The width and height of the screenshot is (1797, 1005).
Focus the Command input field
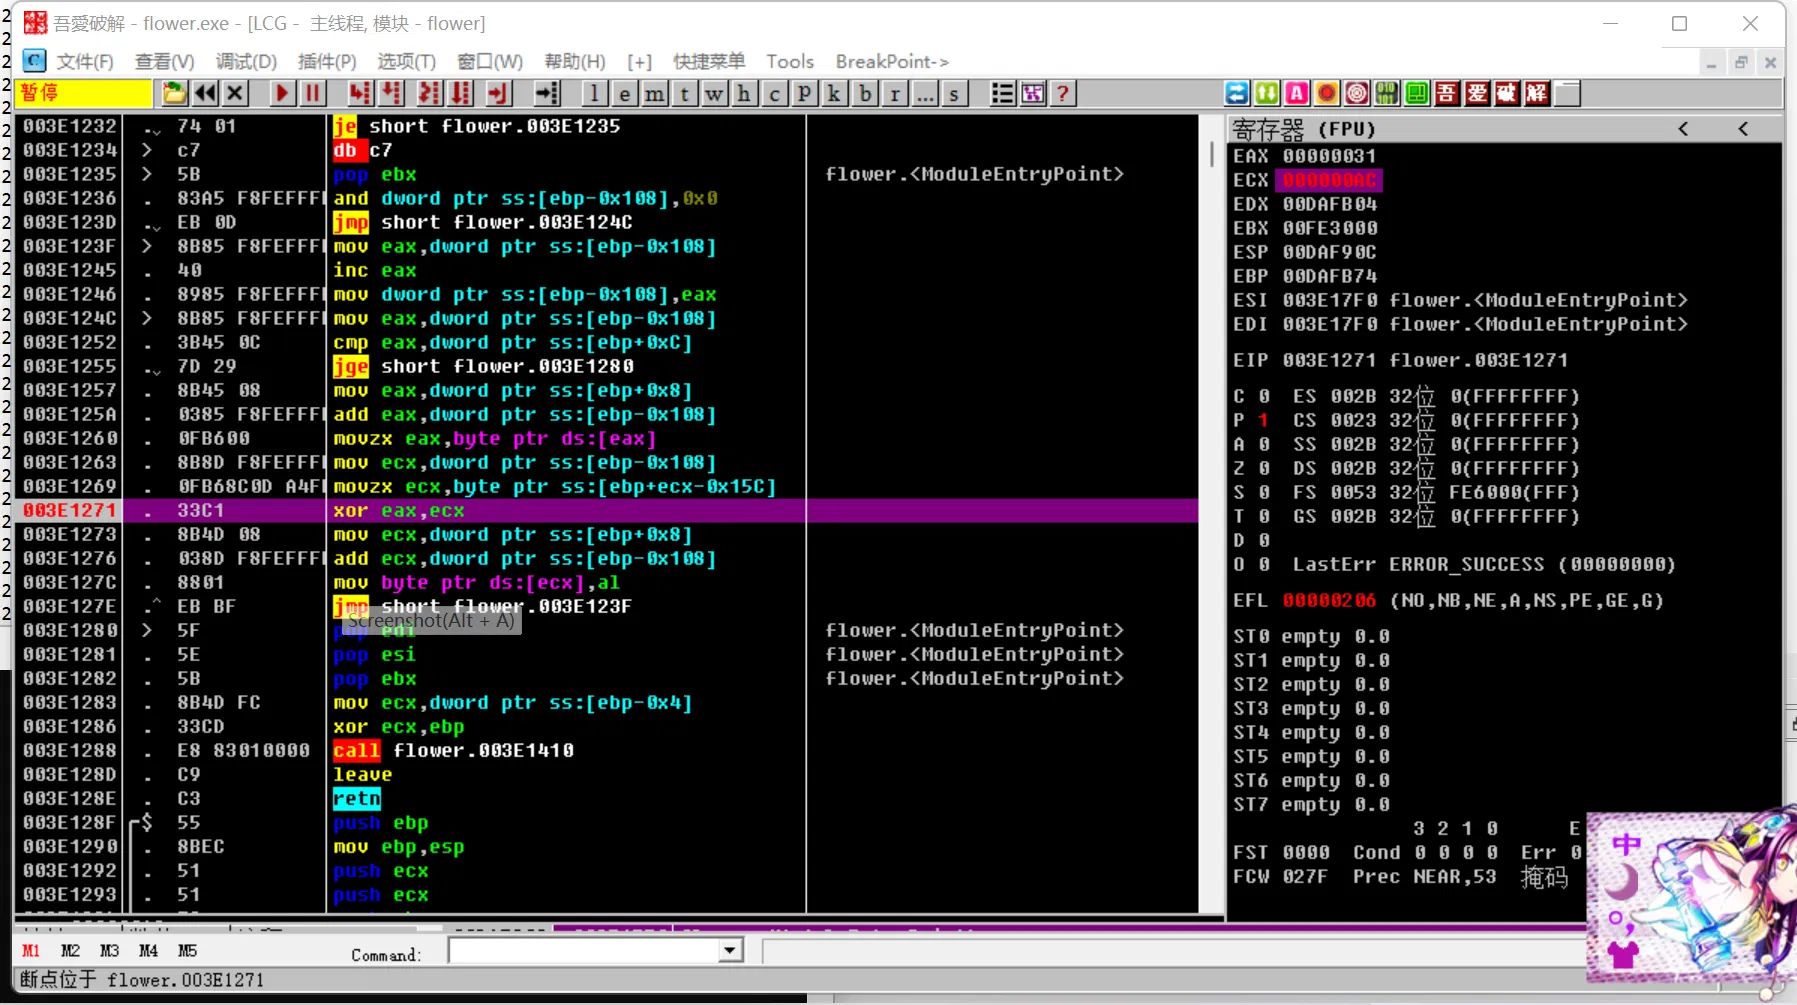(x=585, y=950)
